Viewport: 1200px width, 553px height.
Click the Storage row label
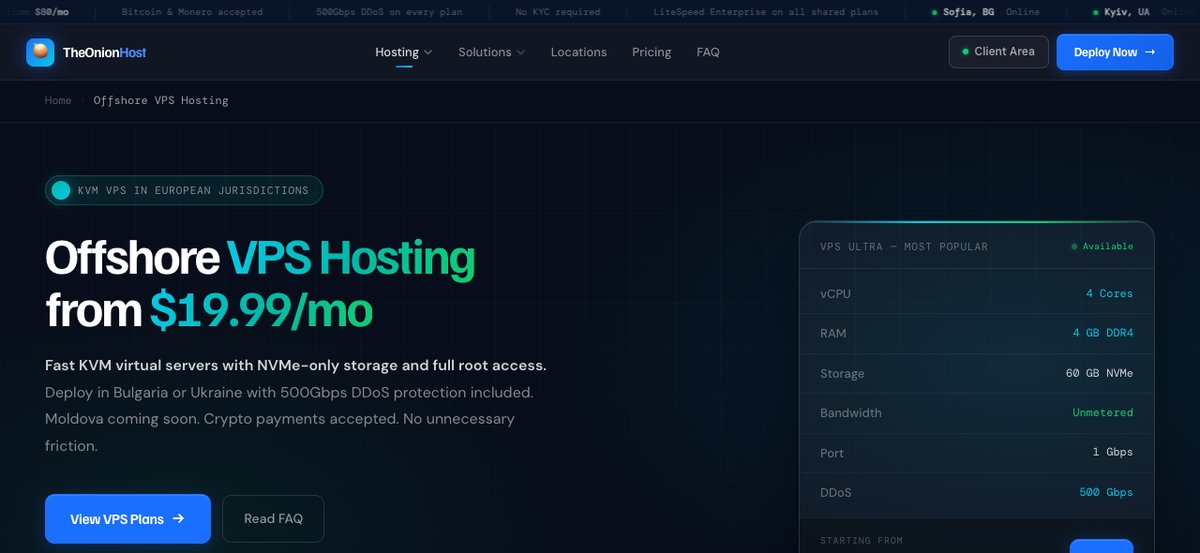(x=842, y=373)
